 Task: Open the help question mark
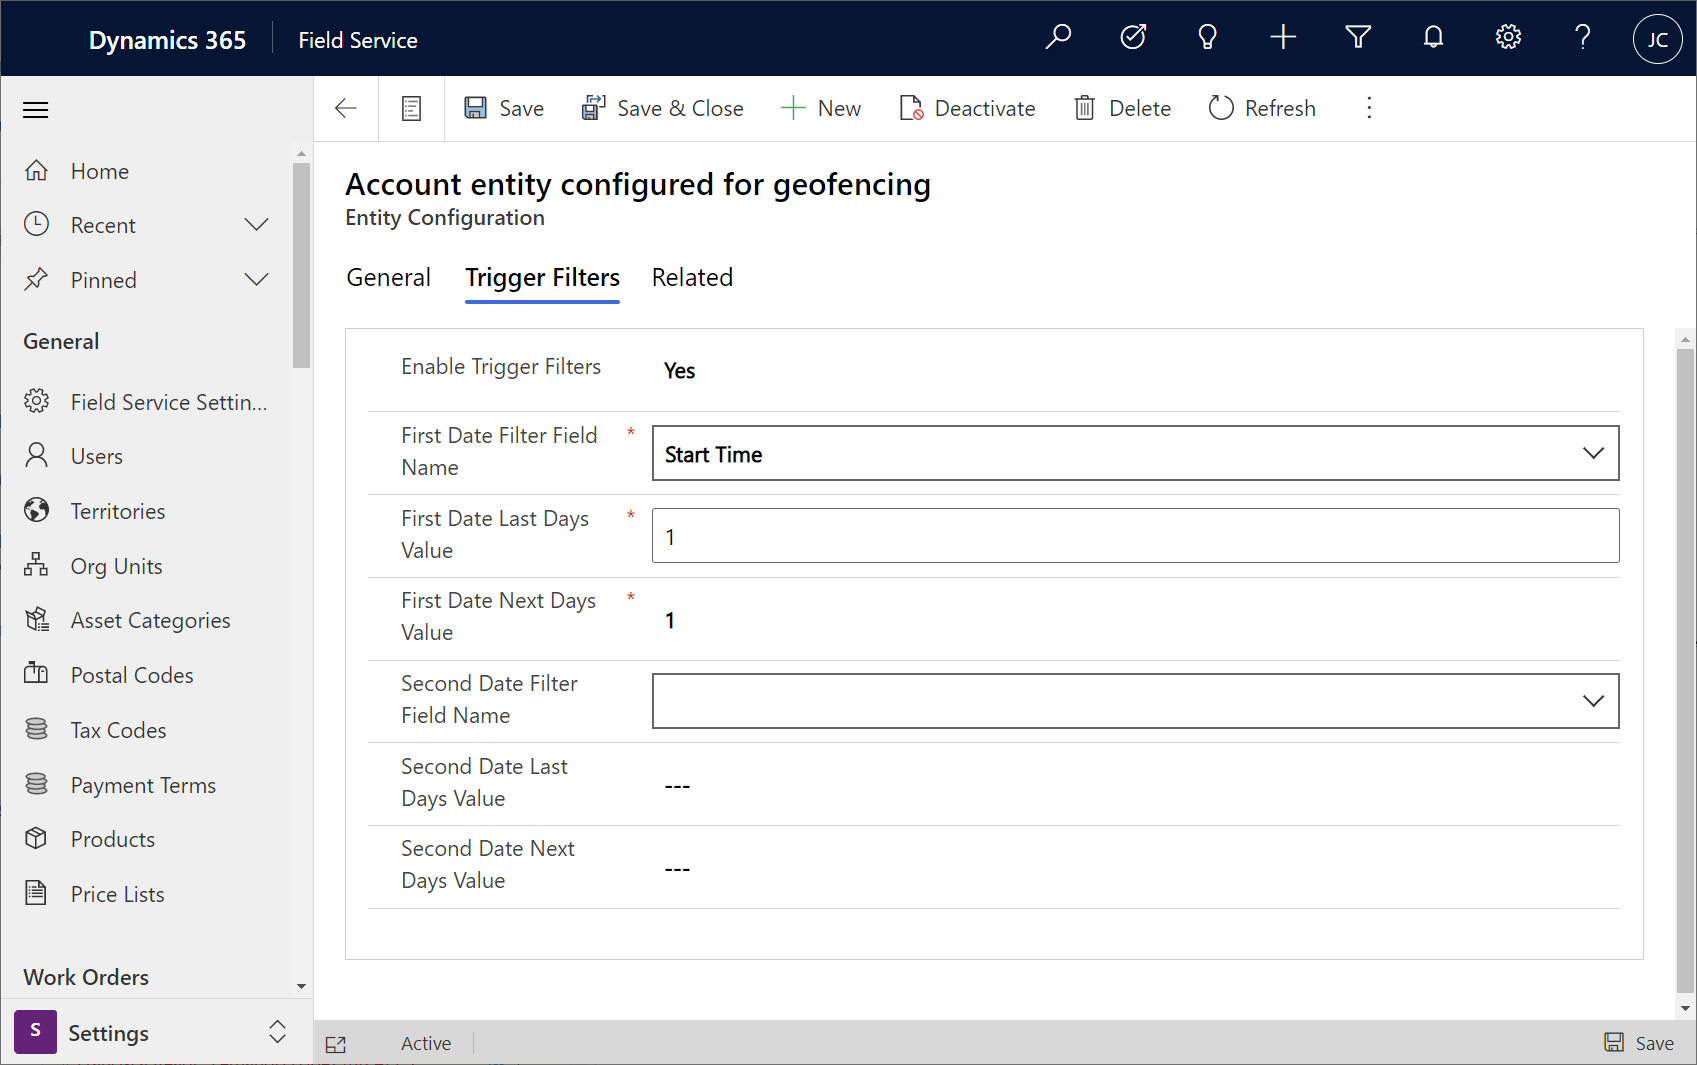(x=1583, y=38)
